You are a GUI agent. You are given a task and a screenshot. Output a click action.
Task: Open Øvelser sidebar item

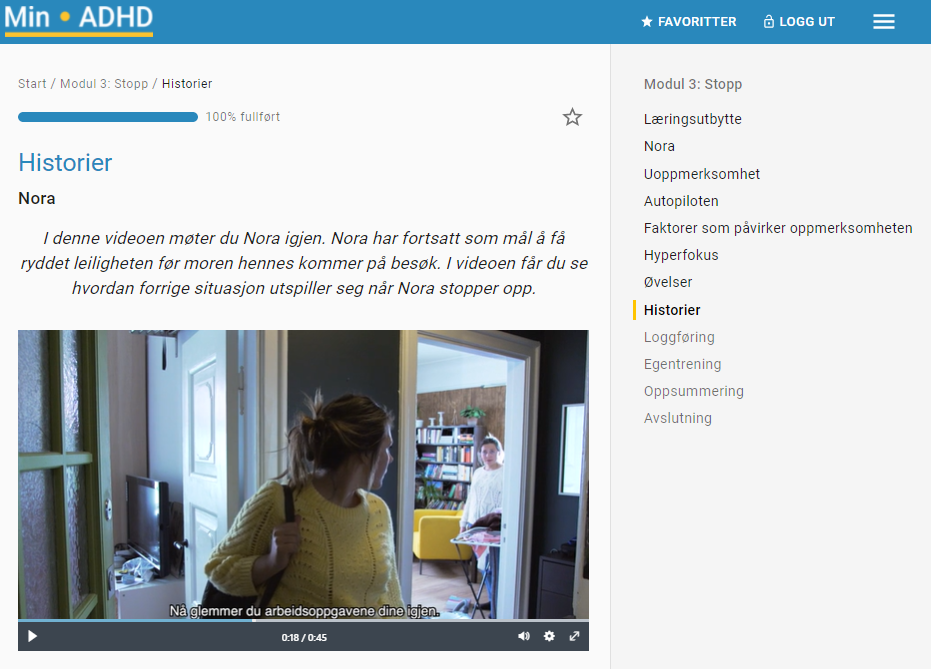point(668,282)
